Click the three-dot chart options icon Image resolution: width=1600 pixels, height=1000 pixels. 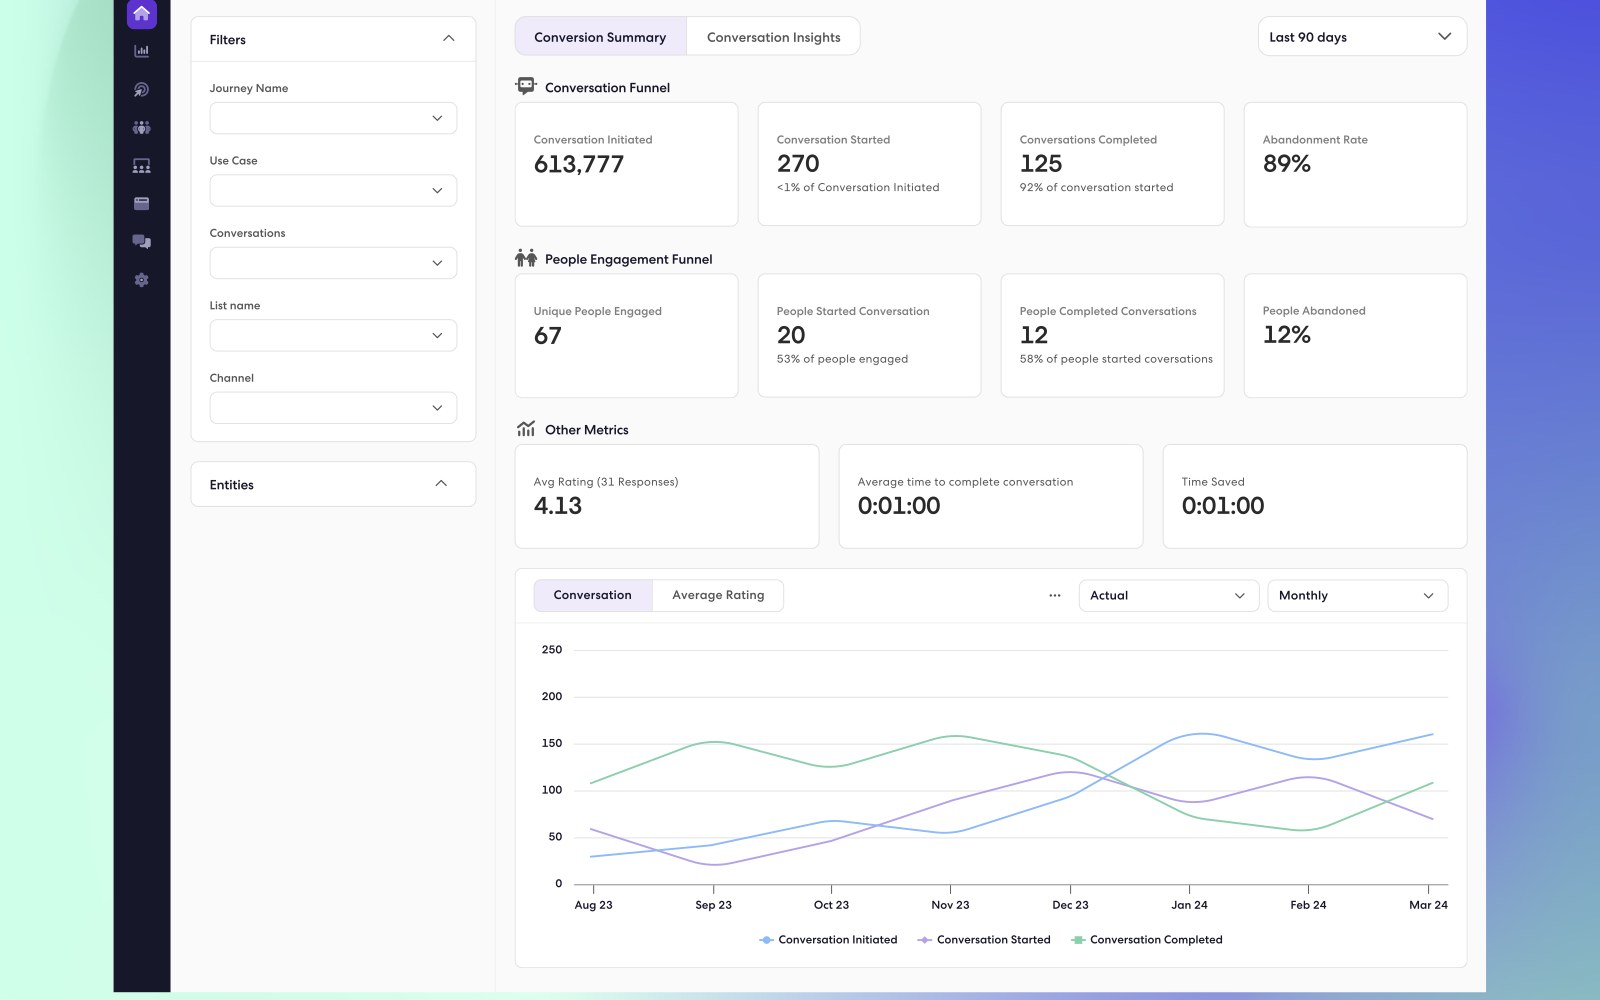coord(1054,595)
